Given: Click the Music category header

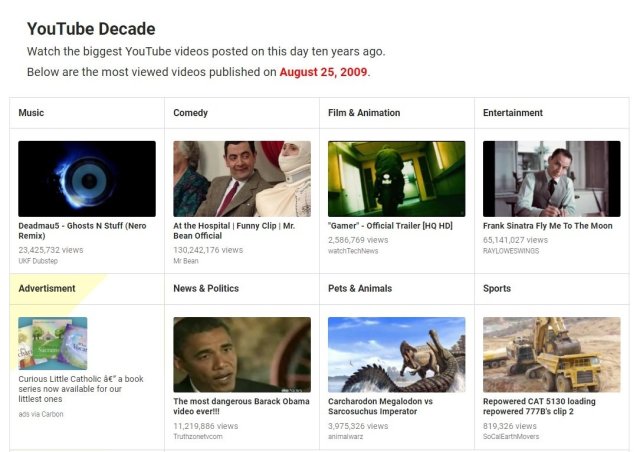Looking at the screenshot, I should point(31,113).
